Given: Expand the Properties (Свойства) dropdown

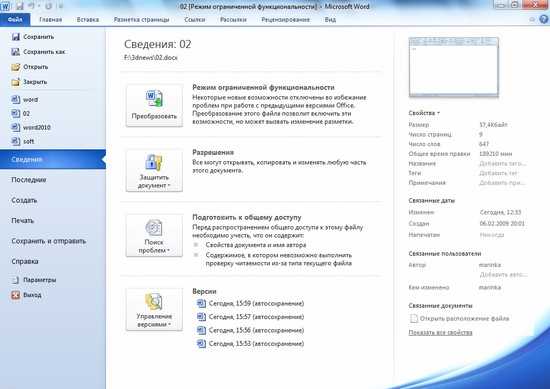Looking at the screenshot, I should tap(424, 113).
